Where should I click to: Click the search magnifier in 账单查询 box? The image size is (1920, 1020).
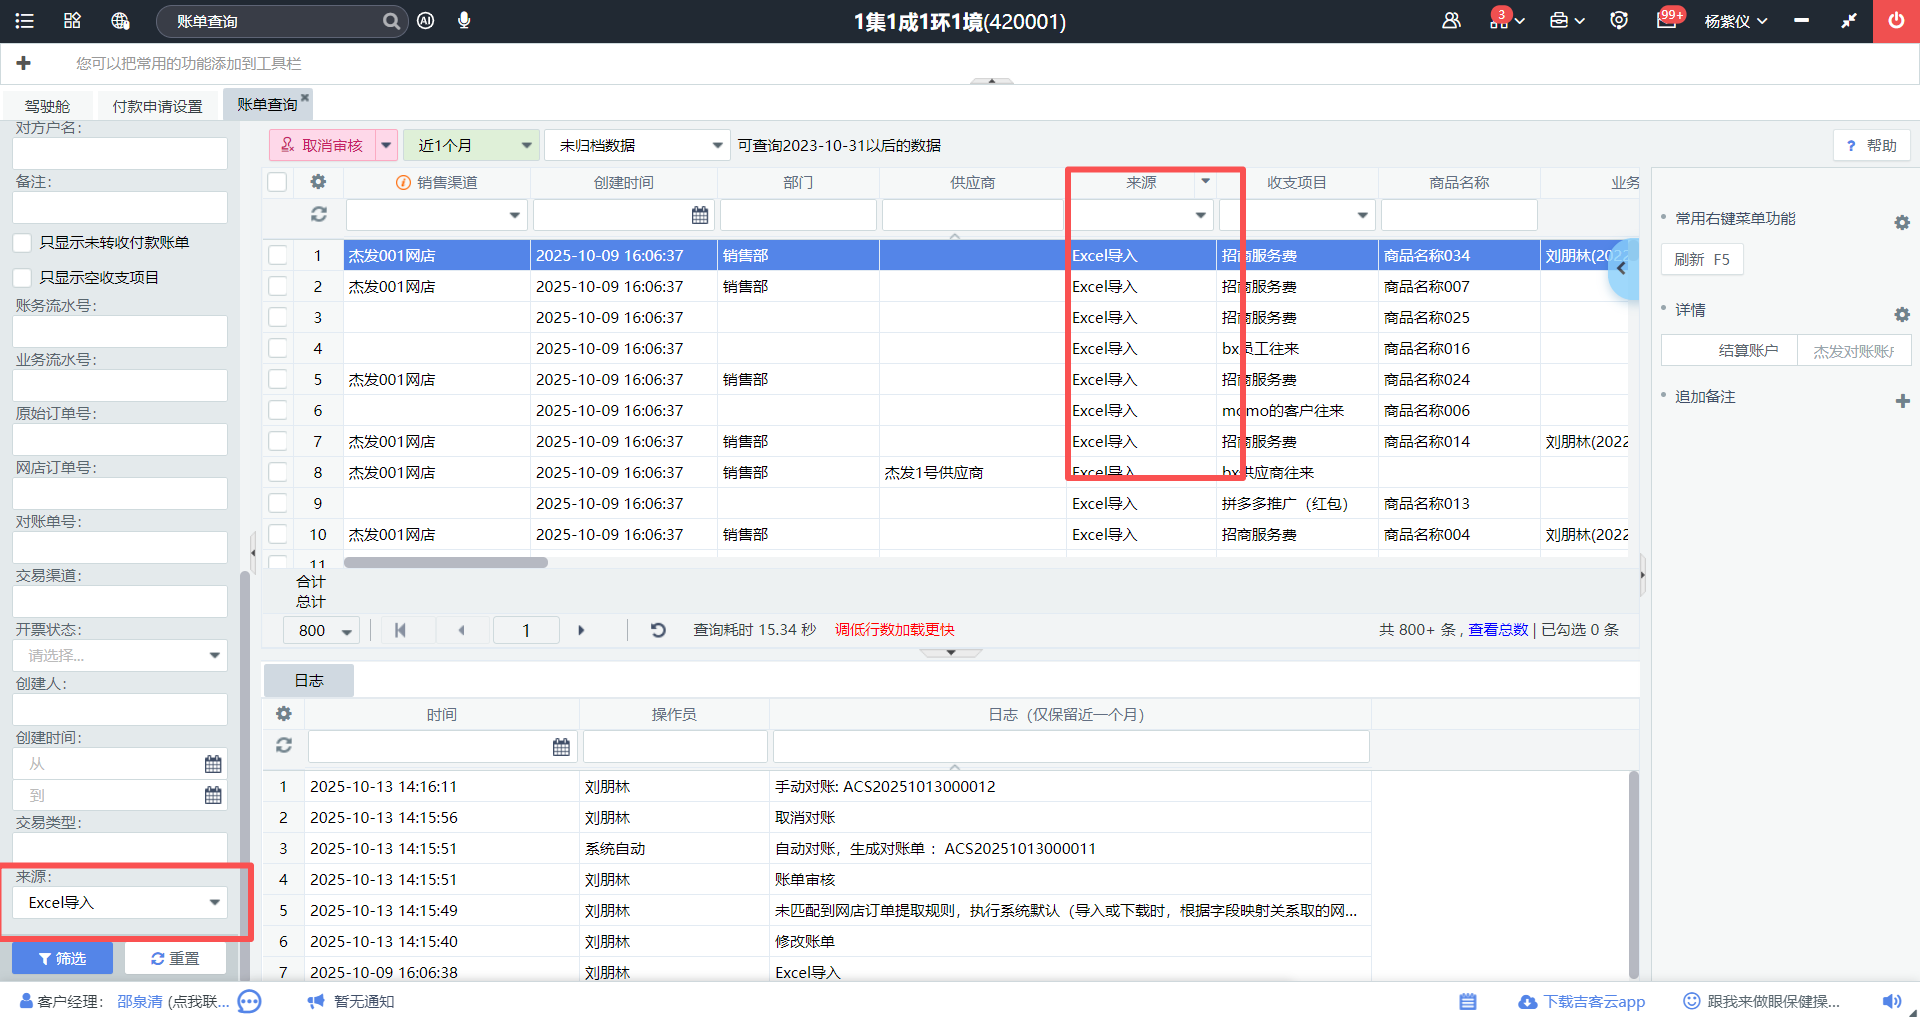390,21
